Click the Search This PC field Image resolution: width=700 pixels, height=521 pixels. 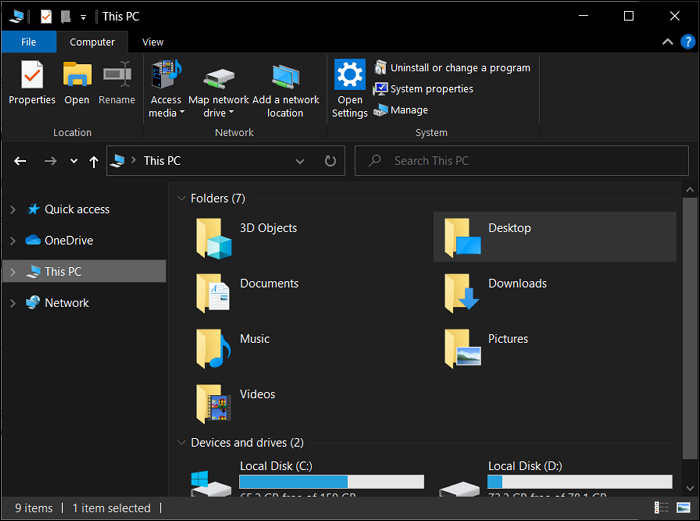[x=521, y=161]
